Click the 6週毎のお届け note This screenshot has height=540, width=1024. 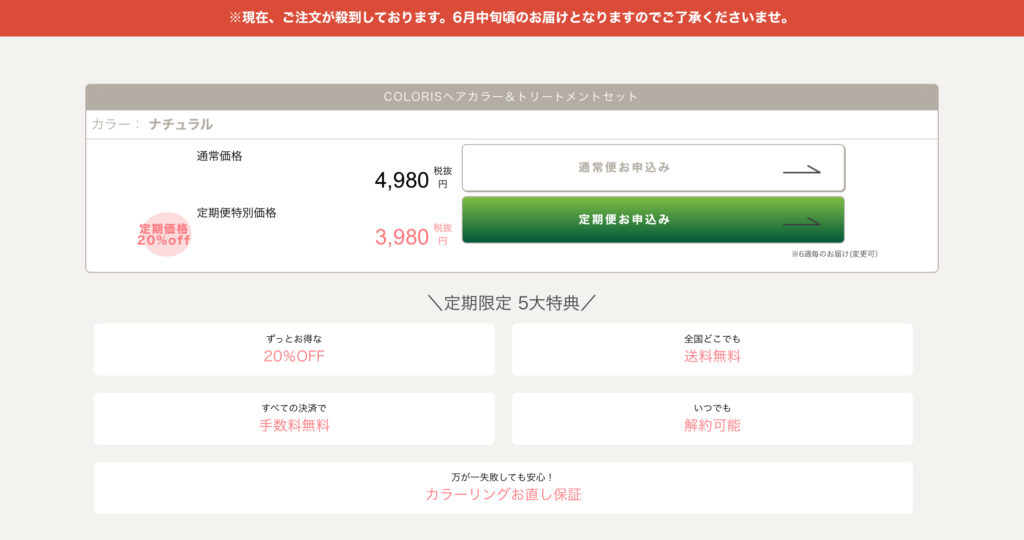(x=835, y=254)
